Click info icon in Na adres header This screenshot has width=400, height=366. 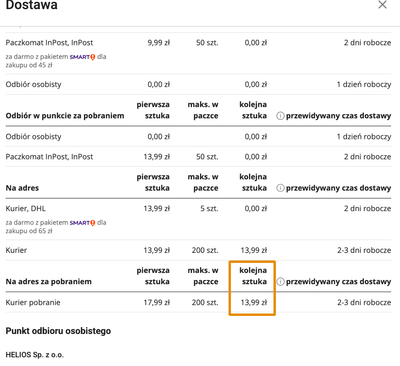(280, 188)
